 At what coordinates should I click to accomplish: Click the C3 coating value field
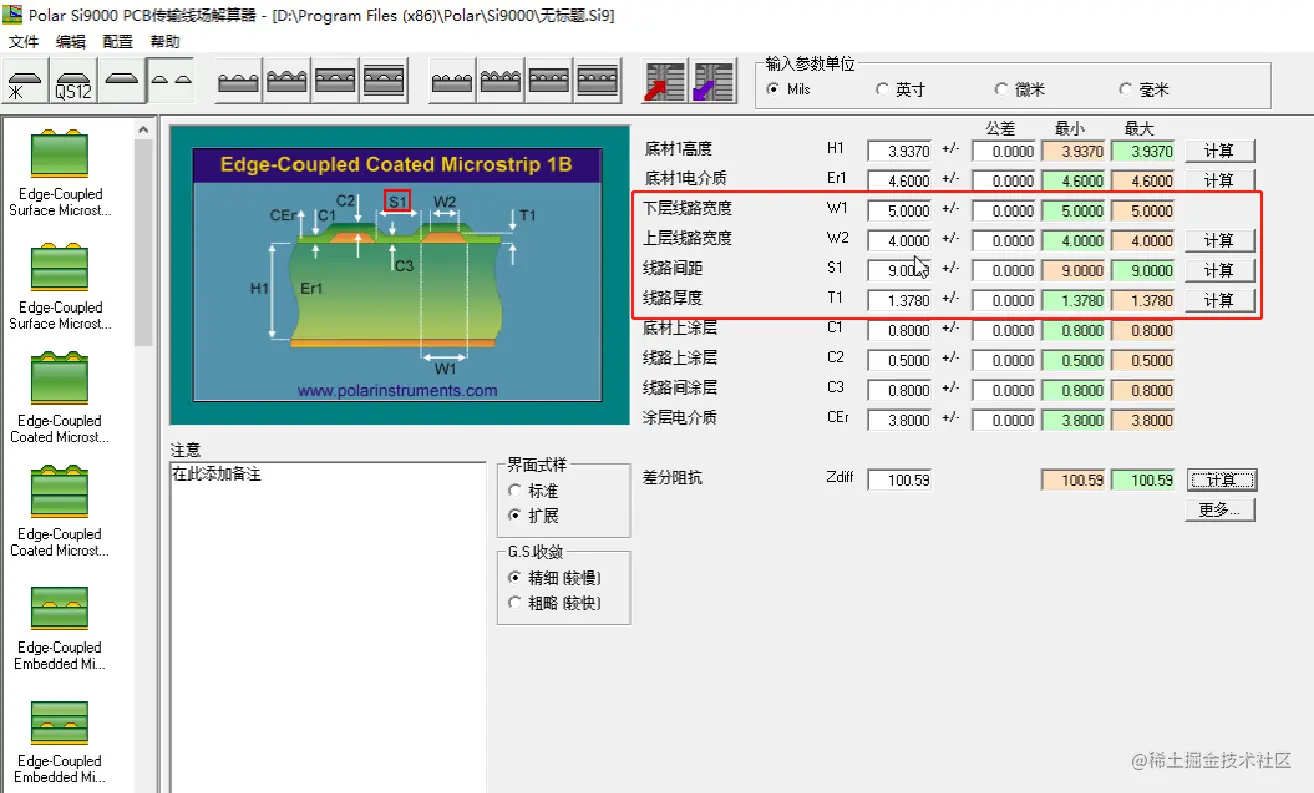pos(899,390)
